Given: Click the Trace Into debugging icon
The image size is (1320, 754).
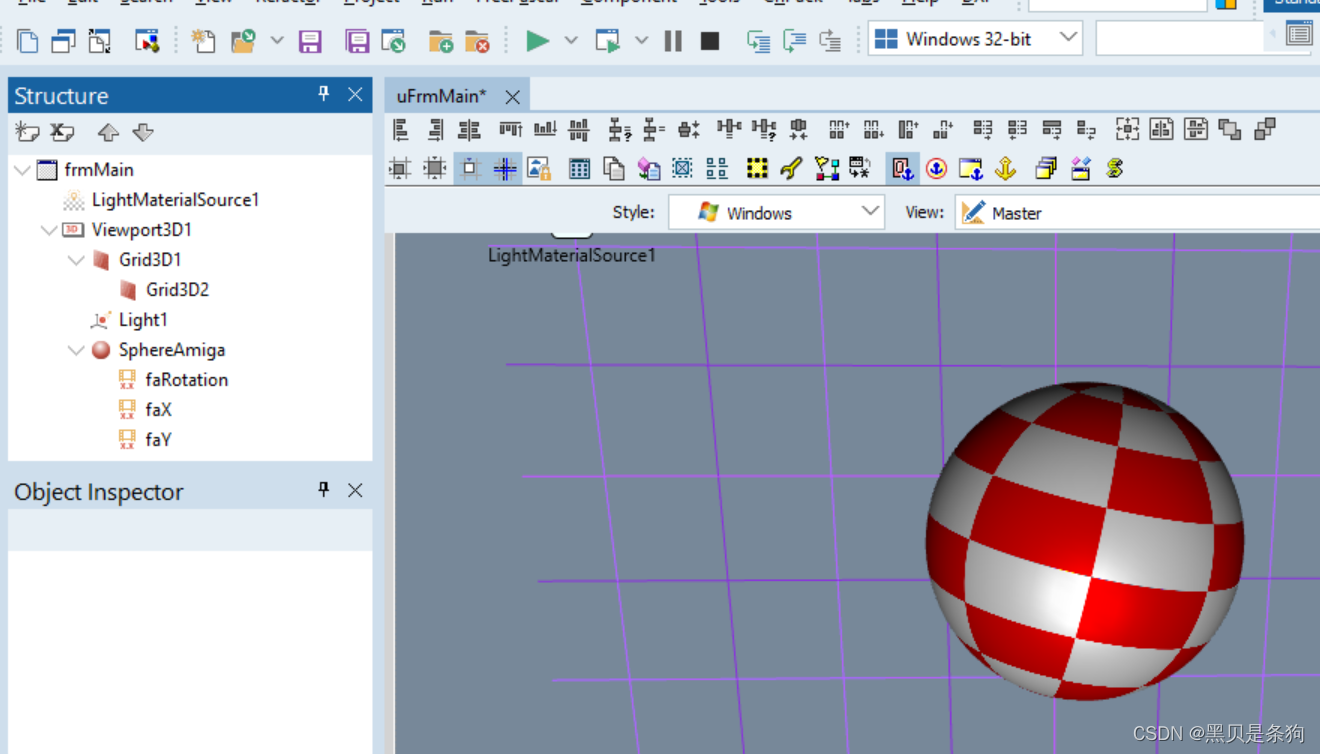Looking at the screenshot, I should pos(759,41).
